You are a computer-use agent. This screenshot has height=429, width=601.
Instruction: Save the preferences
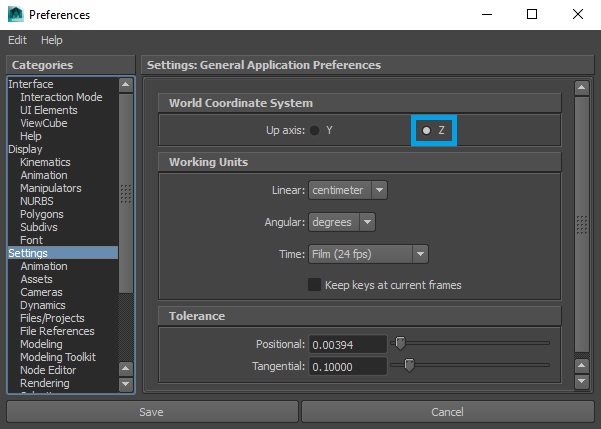pos(152,412)
